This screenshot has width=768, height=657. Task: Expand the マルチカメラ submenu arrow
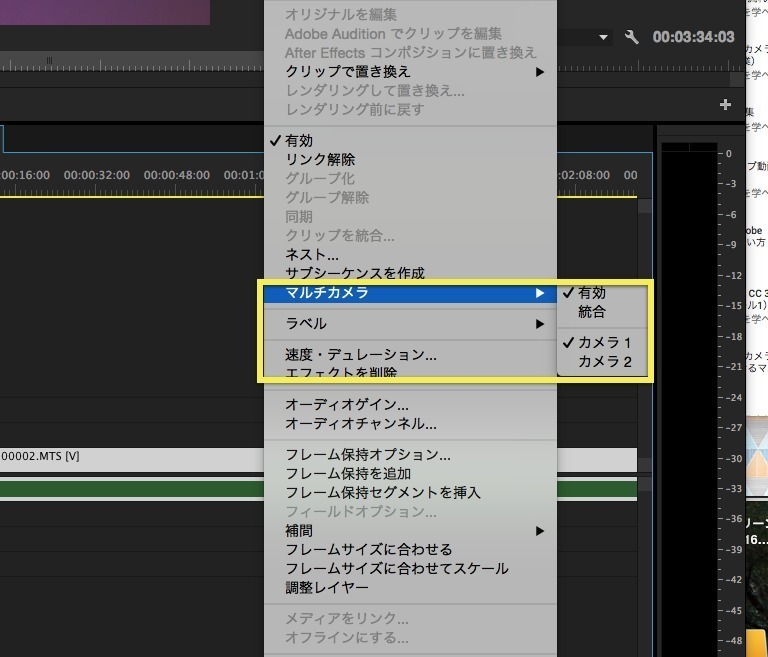coord(540,293)
